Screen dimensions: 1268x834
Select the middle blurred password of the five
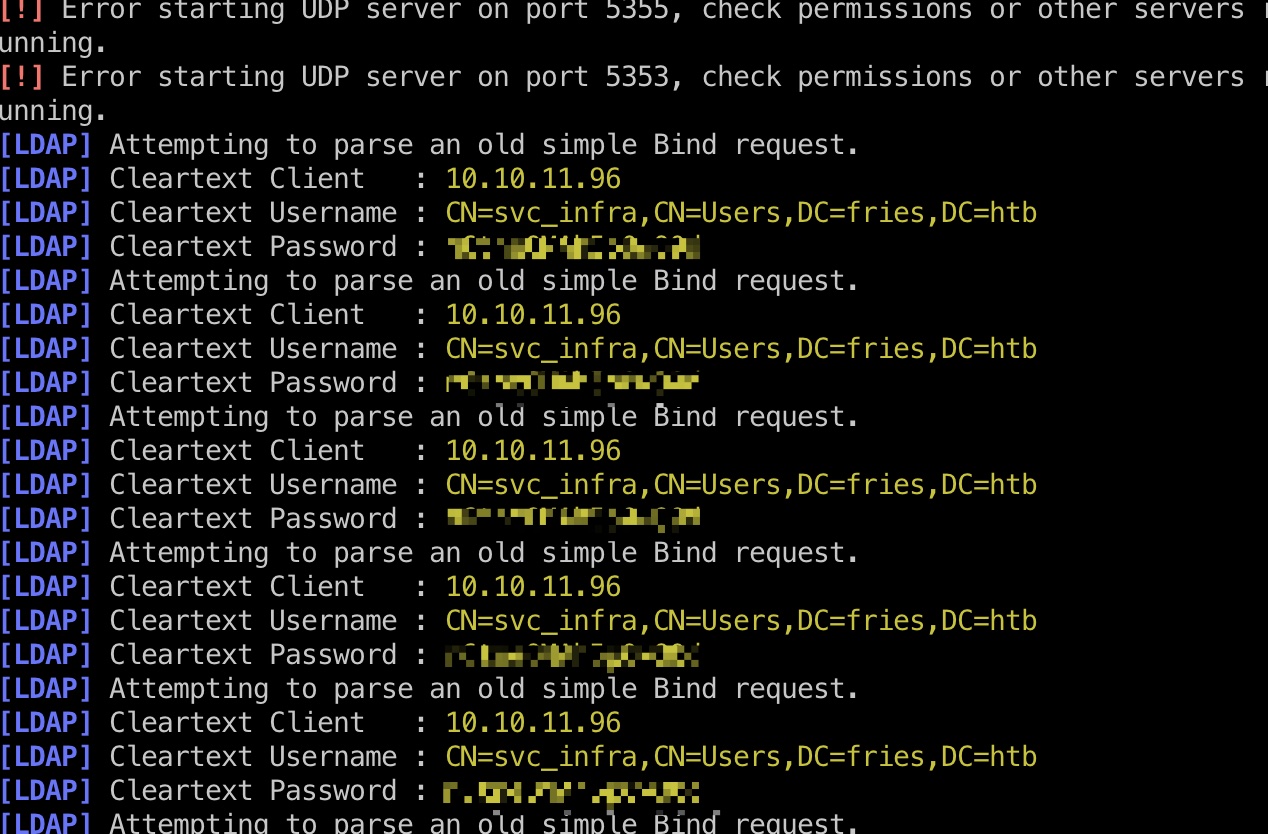pyautogui.click(x=574, y=518)
